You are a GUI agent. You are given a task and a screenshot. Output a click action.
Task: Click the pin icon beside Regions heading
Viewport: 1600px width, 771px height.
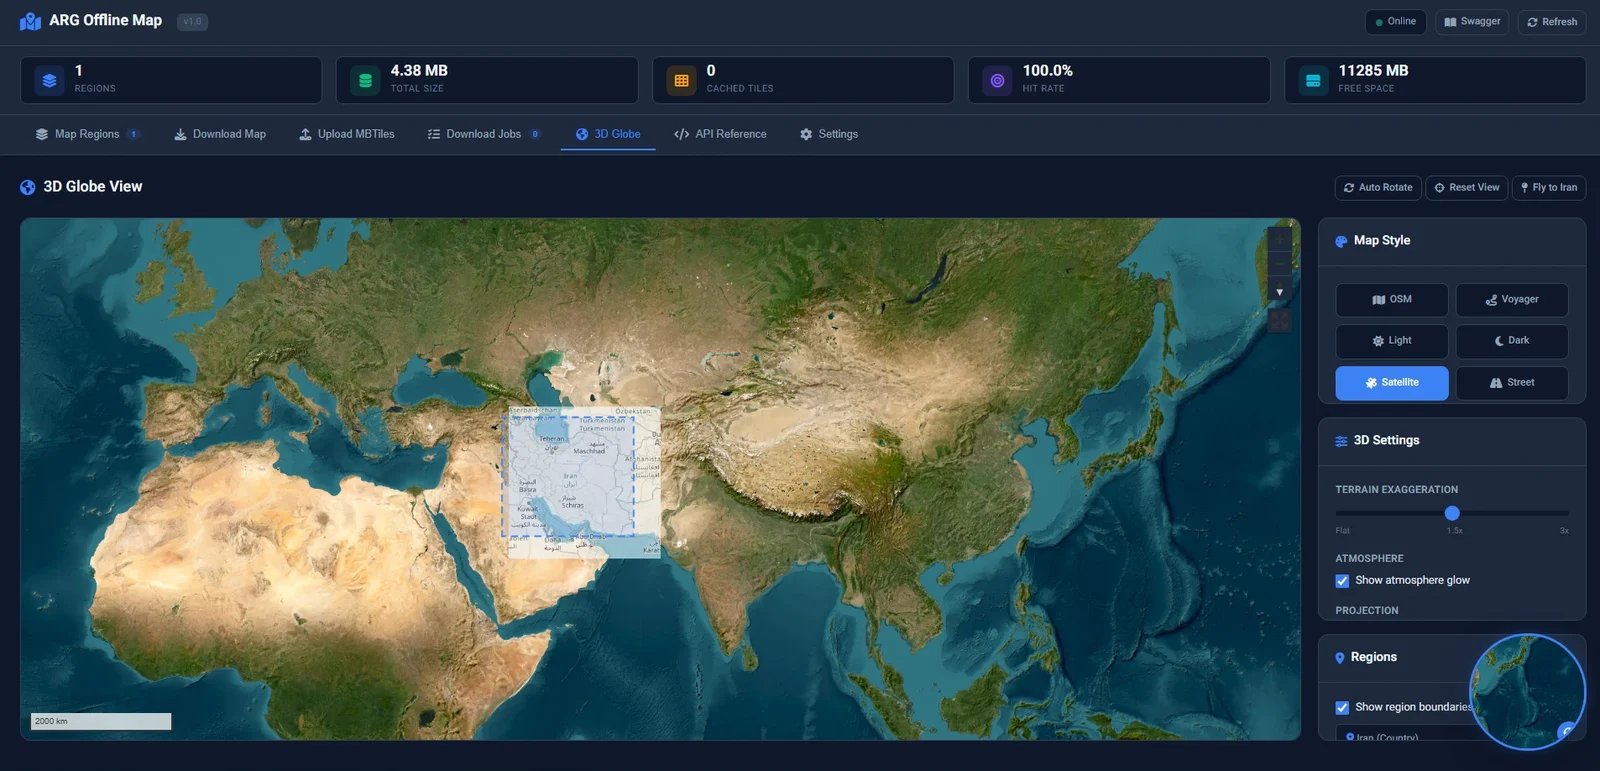1340,658
